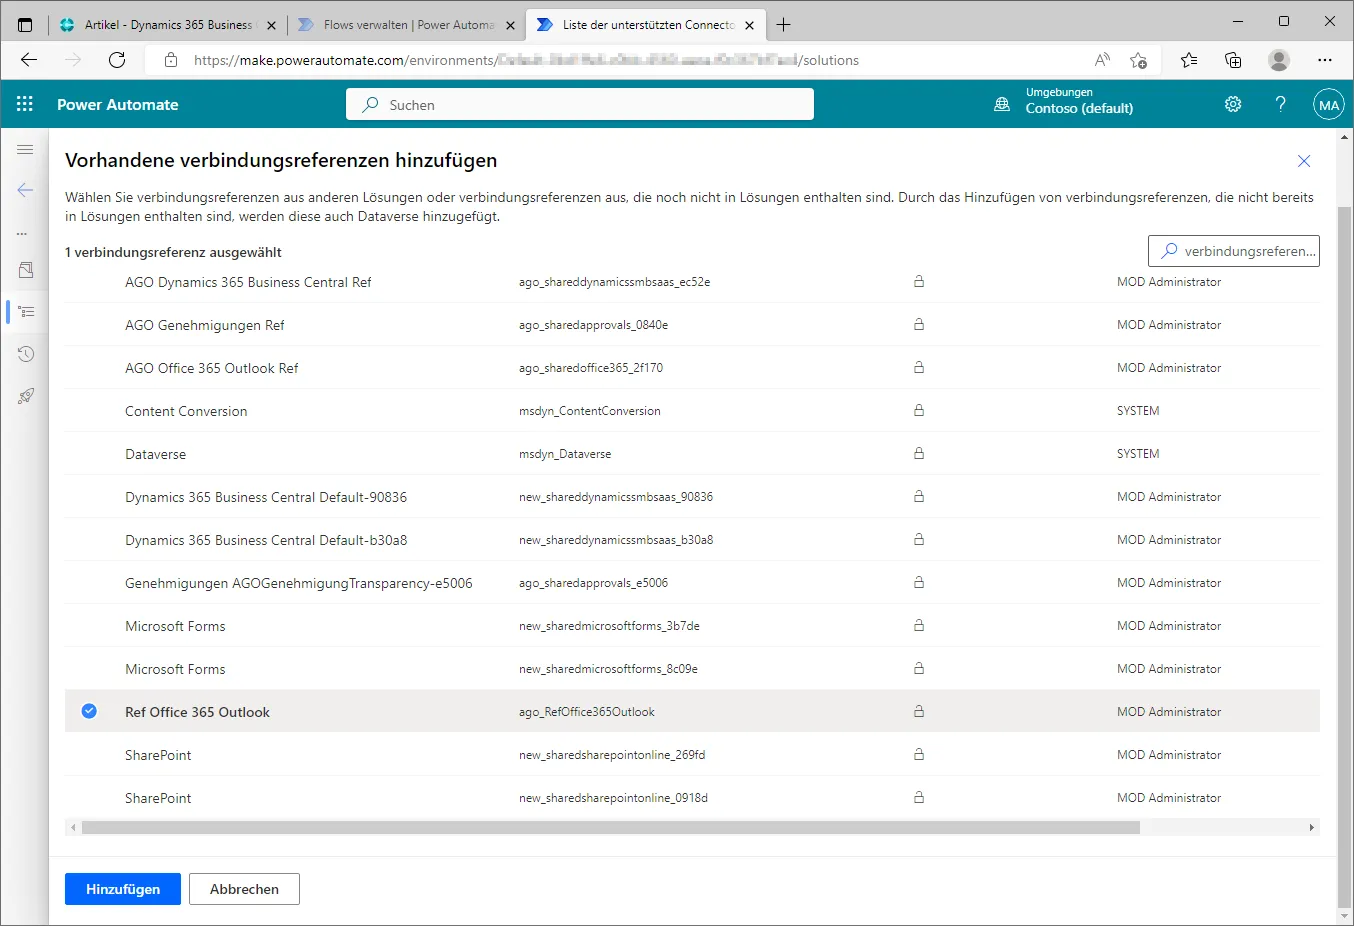Screen dimensions: 1354x926
Task: Focus the Suchen search box
Action: (x=580, y=104)
